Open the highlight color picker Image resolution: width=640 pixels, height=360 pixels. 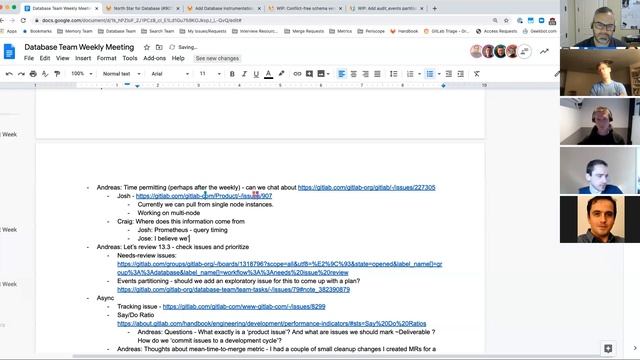[281, 74]
